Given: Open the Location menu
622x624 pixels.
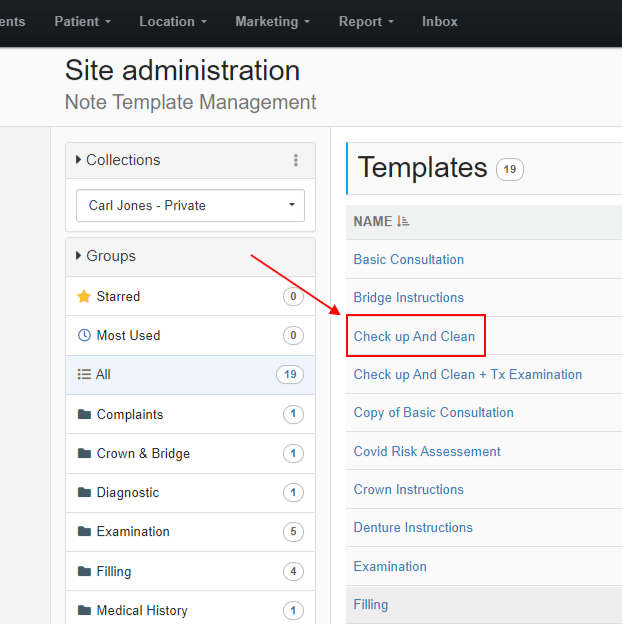Looking at the screenshot, I should click(173, 21).
